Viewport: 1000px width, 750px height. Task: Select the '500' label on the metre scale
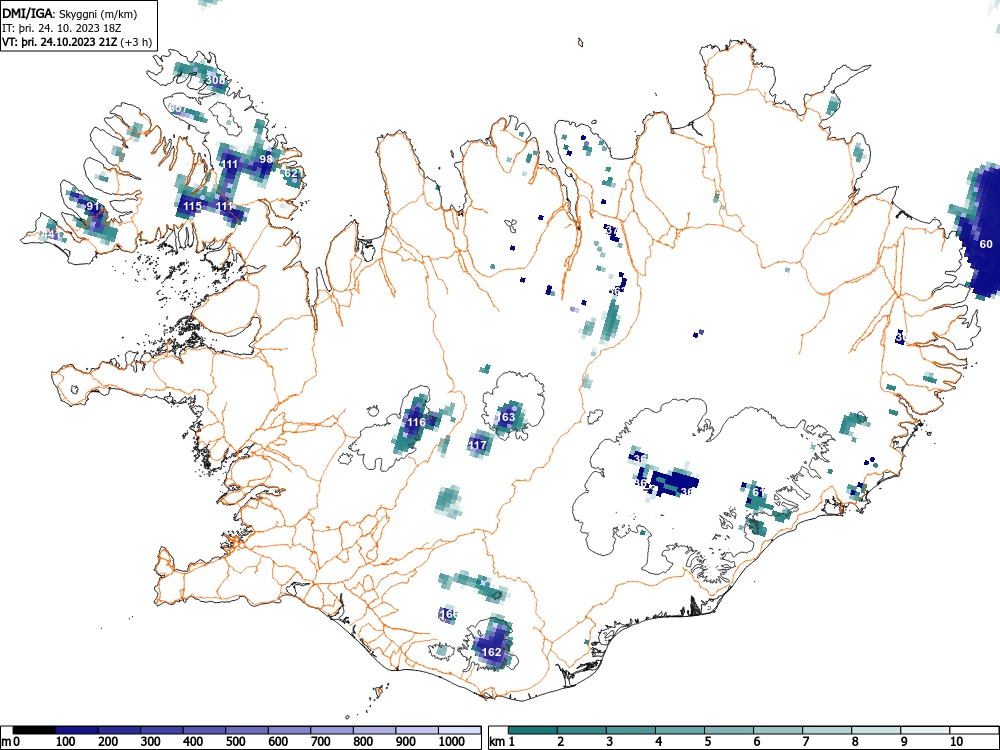[235, 742]
